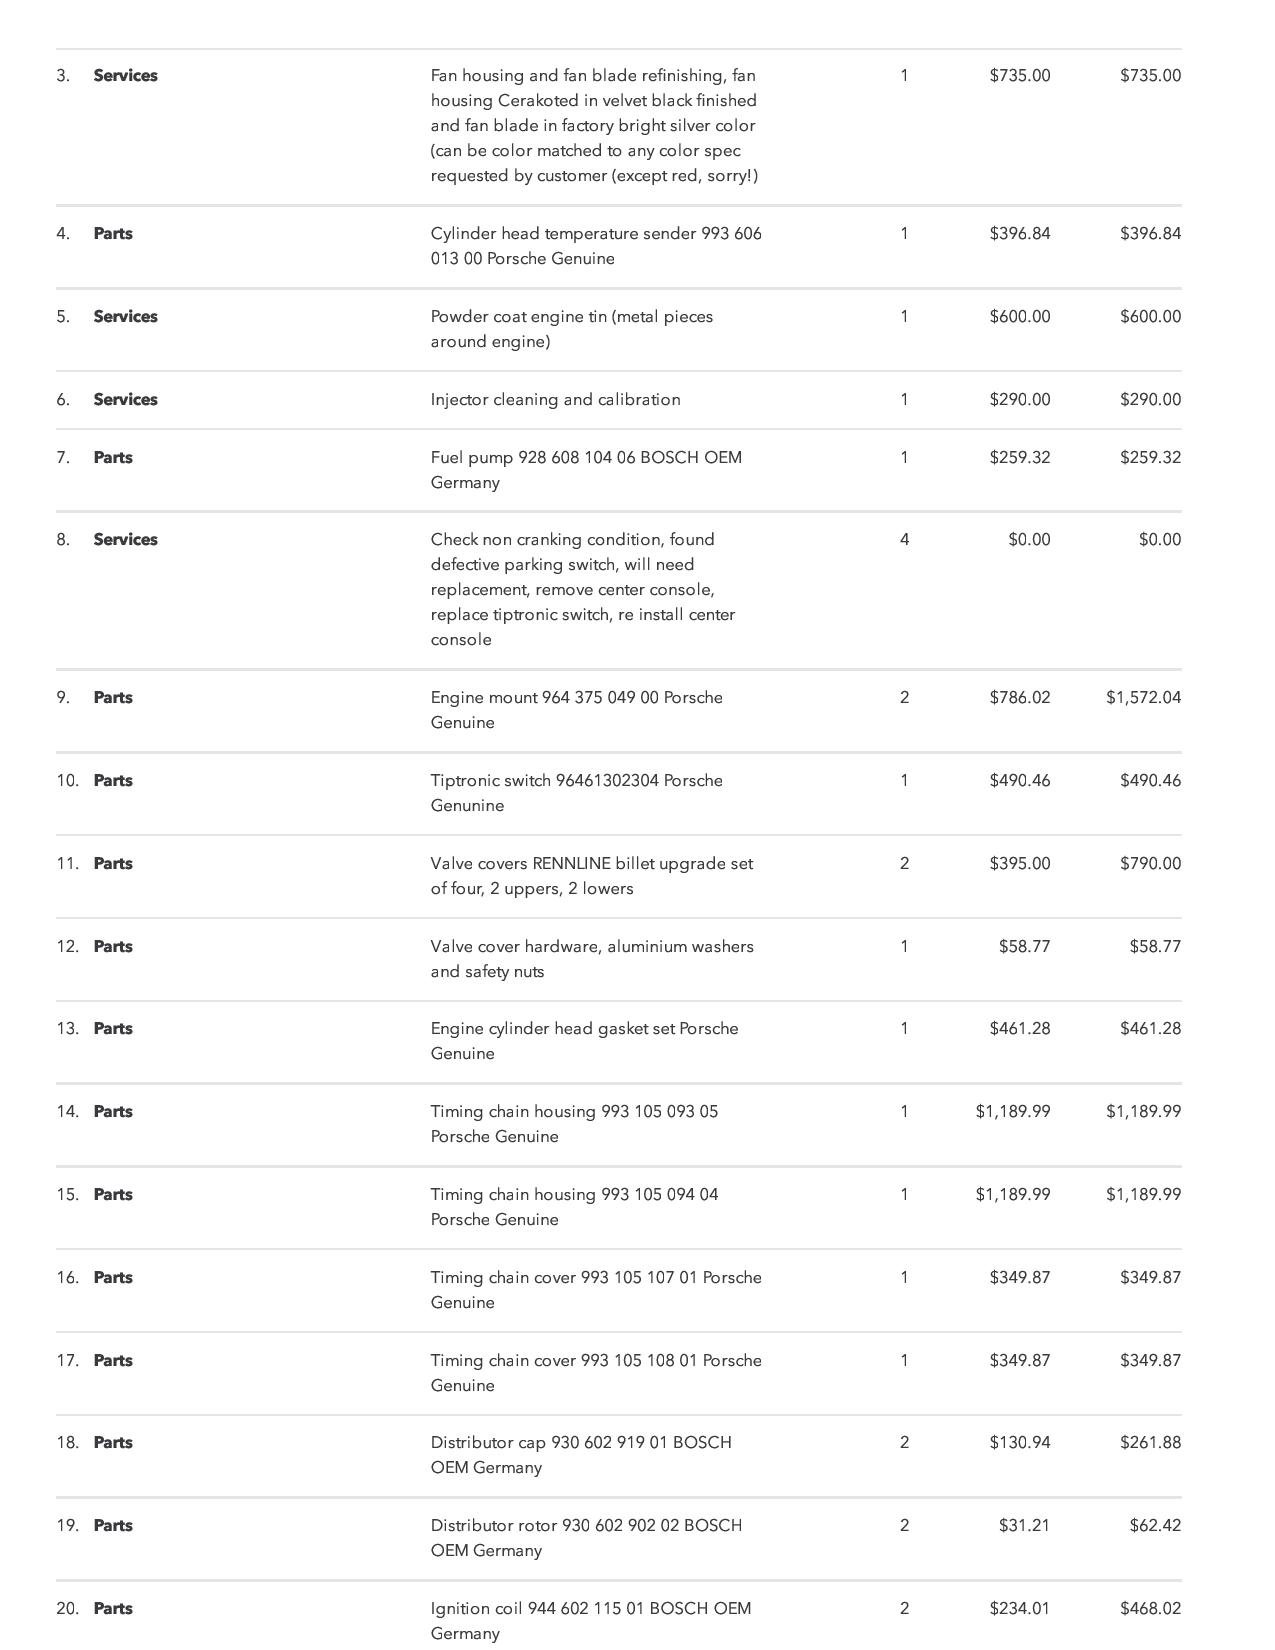Click the line total for item 17
The width and height of the screenshot is (1275, 1650).
pyautogui.click(x=1150, y=1361)
